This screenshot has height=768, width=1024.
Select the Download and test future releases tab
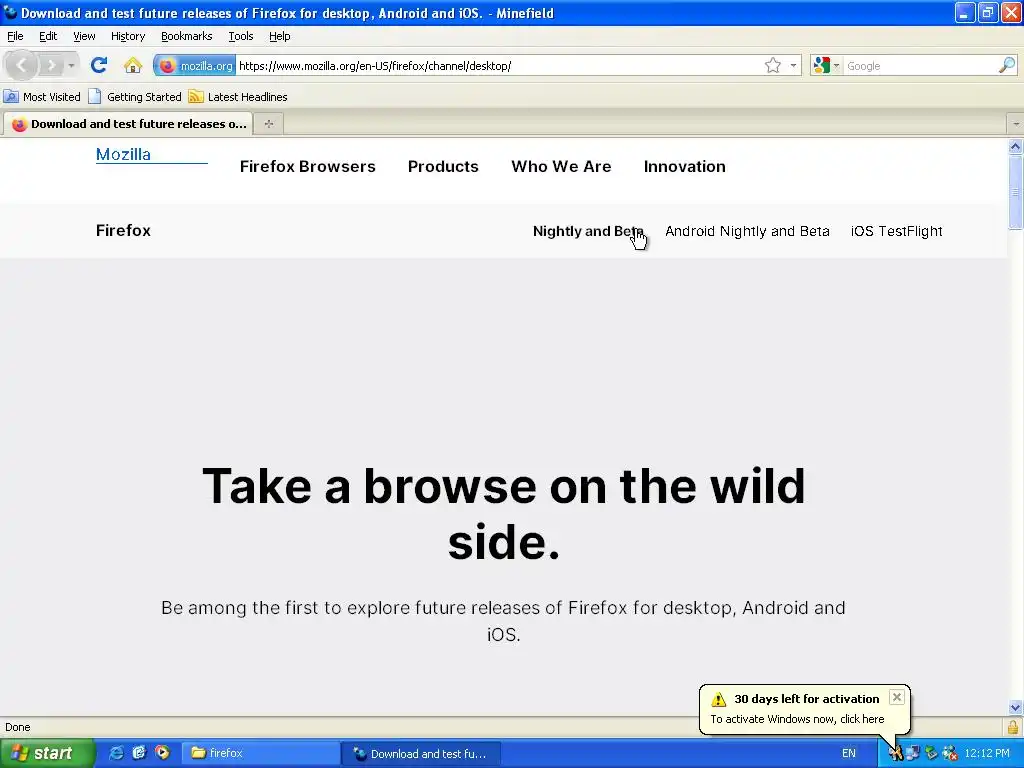[x=128, y=123]
